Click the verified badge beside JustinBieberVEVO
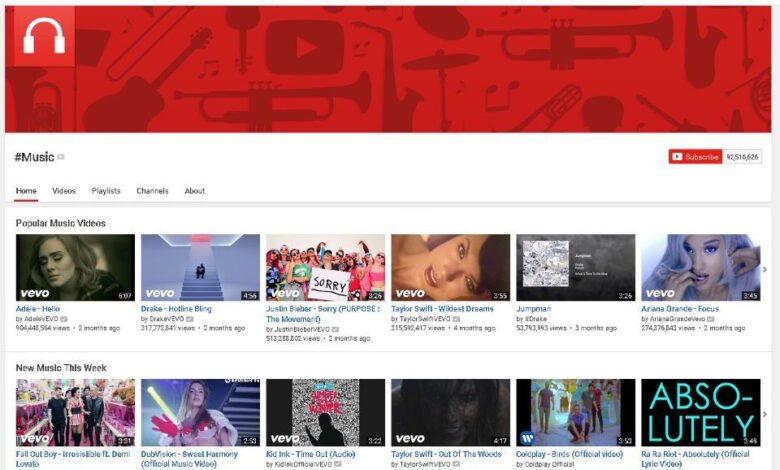The image size is (780, 470). coord(336,329)
